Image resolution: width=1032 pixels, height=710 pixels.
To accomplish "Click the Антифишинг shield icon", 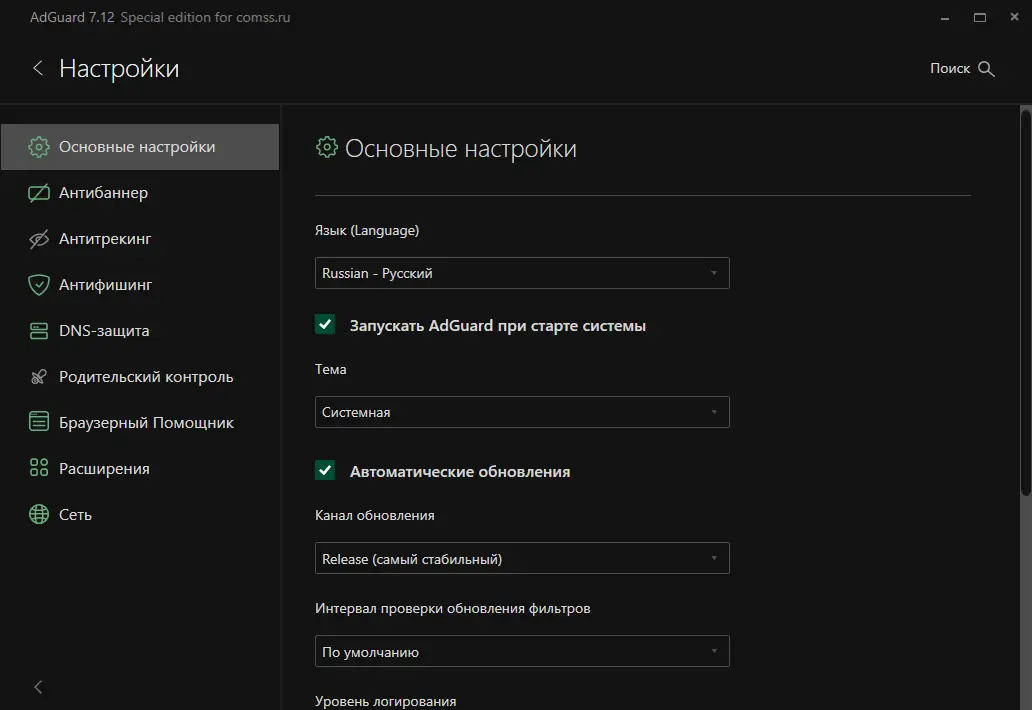I will point(39,285).
